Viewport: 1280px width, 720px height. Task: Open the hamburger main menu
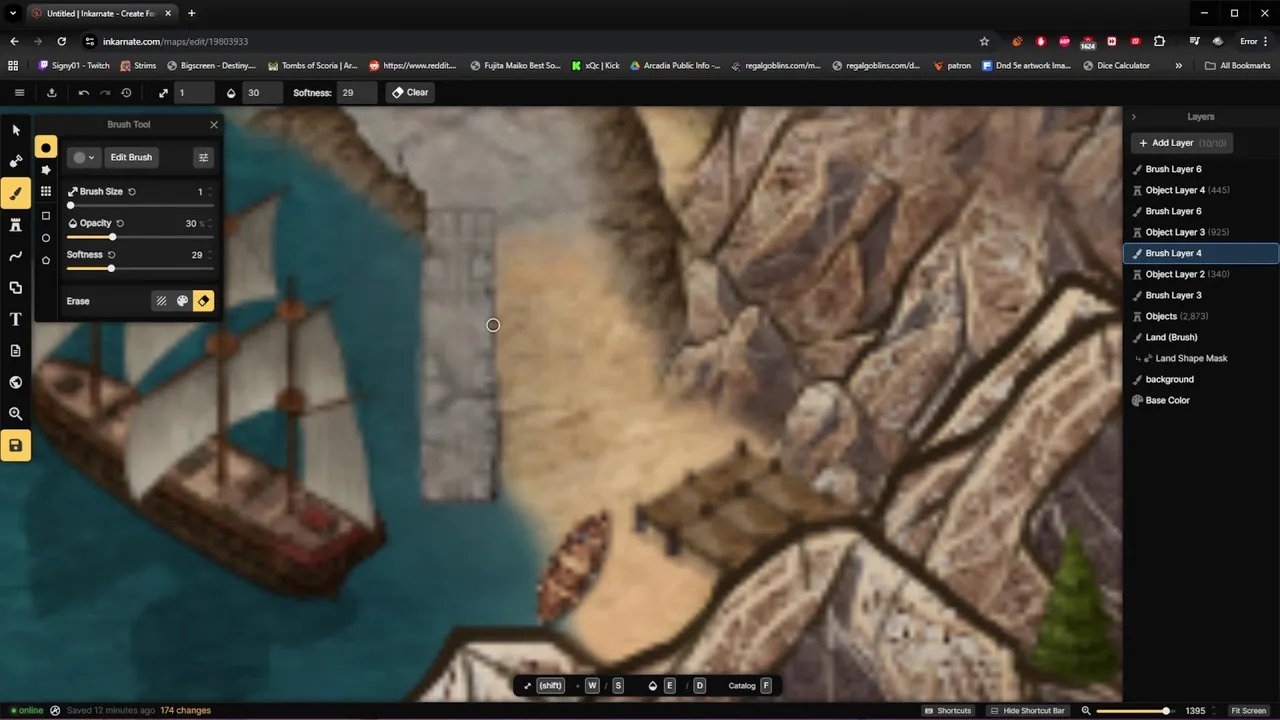(19, 92)
